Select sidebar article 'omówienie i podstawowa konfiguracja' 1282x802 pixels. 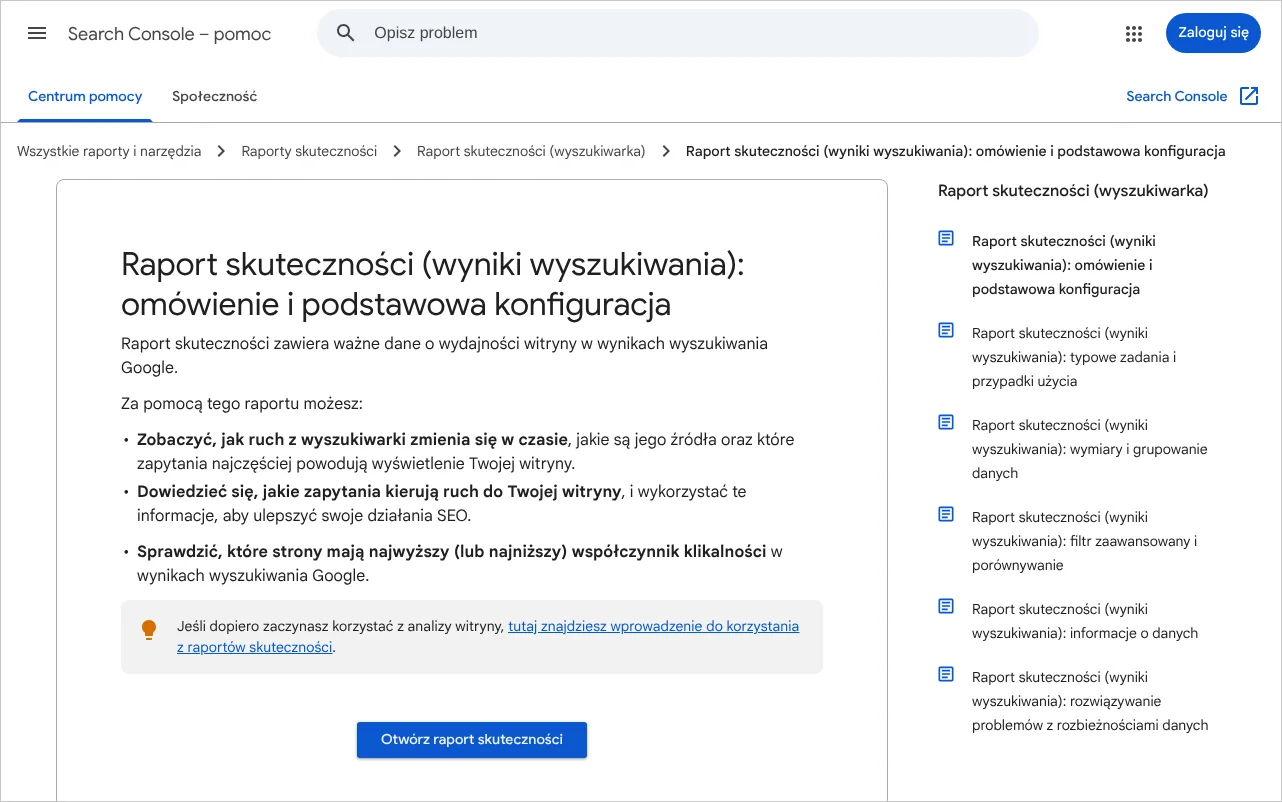(x=1064, y=265)
